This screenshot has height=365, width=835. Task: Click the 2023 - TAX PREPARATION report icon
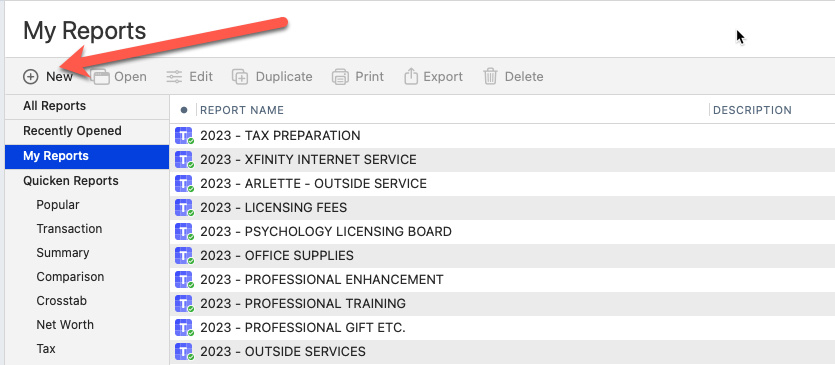(x=184, y=136)
